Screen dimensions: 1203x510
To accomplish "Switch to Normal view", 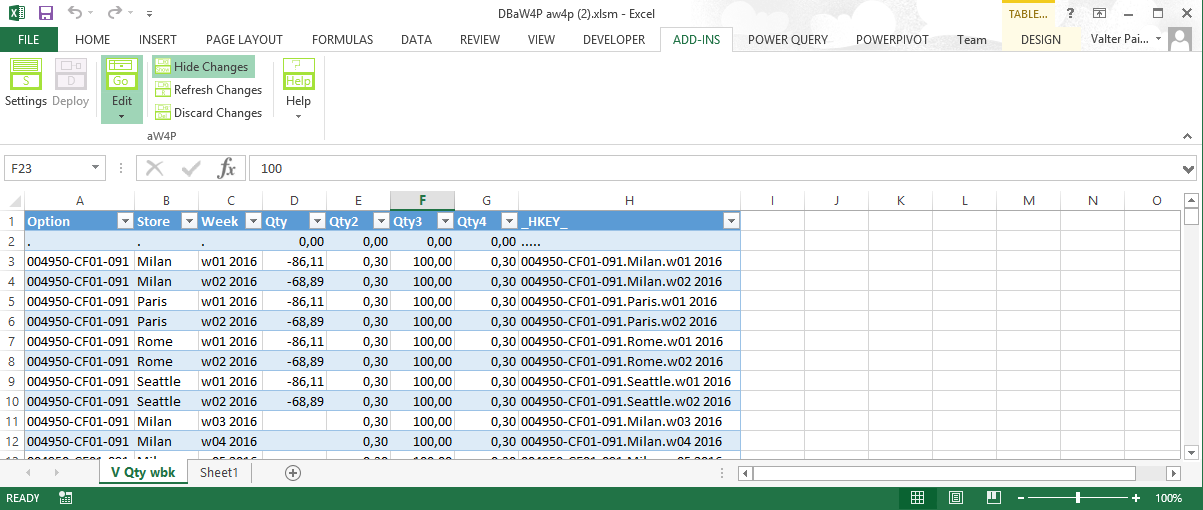I will click(917, 498).
